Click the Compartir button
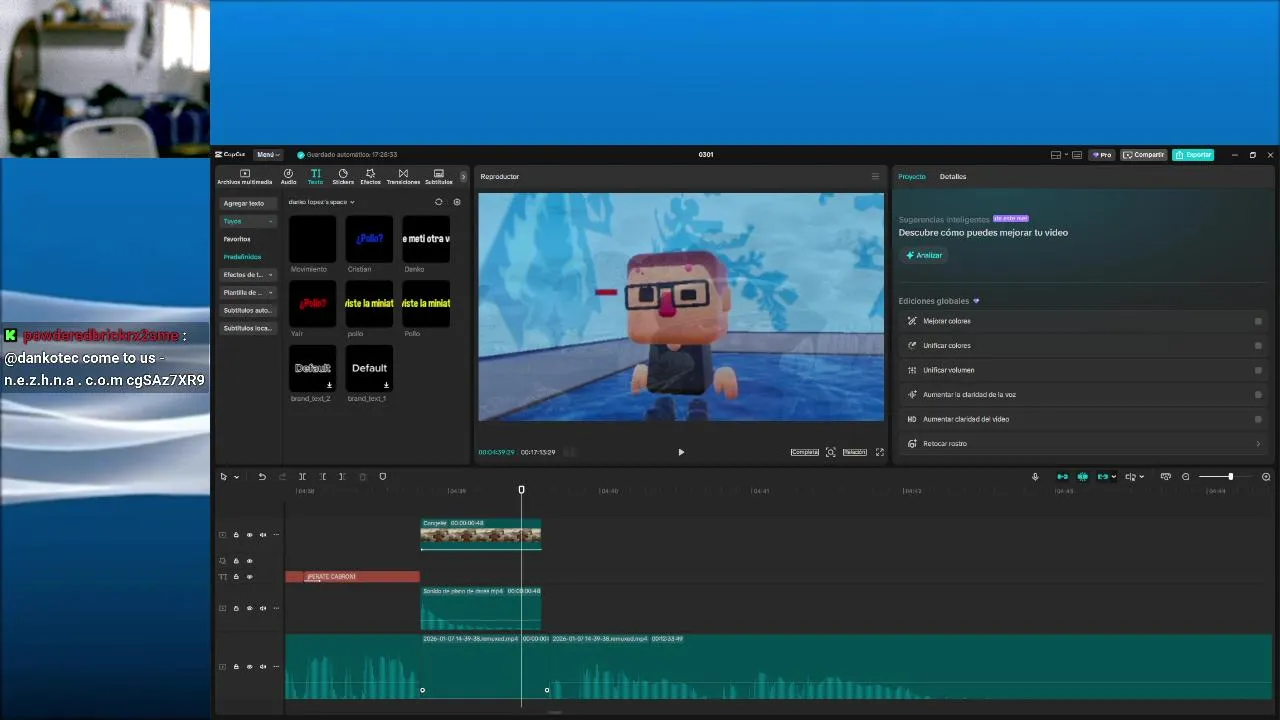This screenshot has height=720, width=1280. tap(1143, 155)
